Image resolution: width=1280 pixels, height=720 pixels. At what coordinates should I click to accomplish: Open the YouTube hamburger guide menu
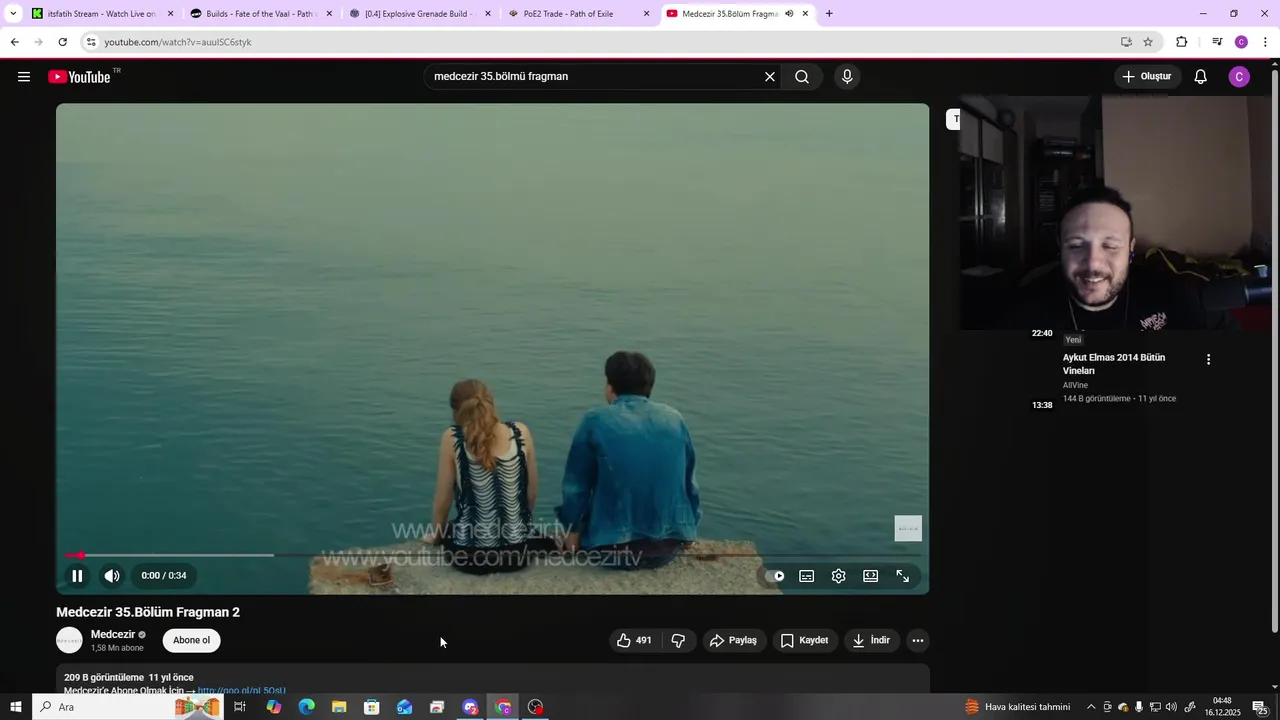(24, 77)
